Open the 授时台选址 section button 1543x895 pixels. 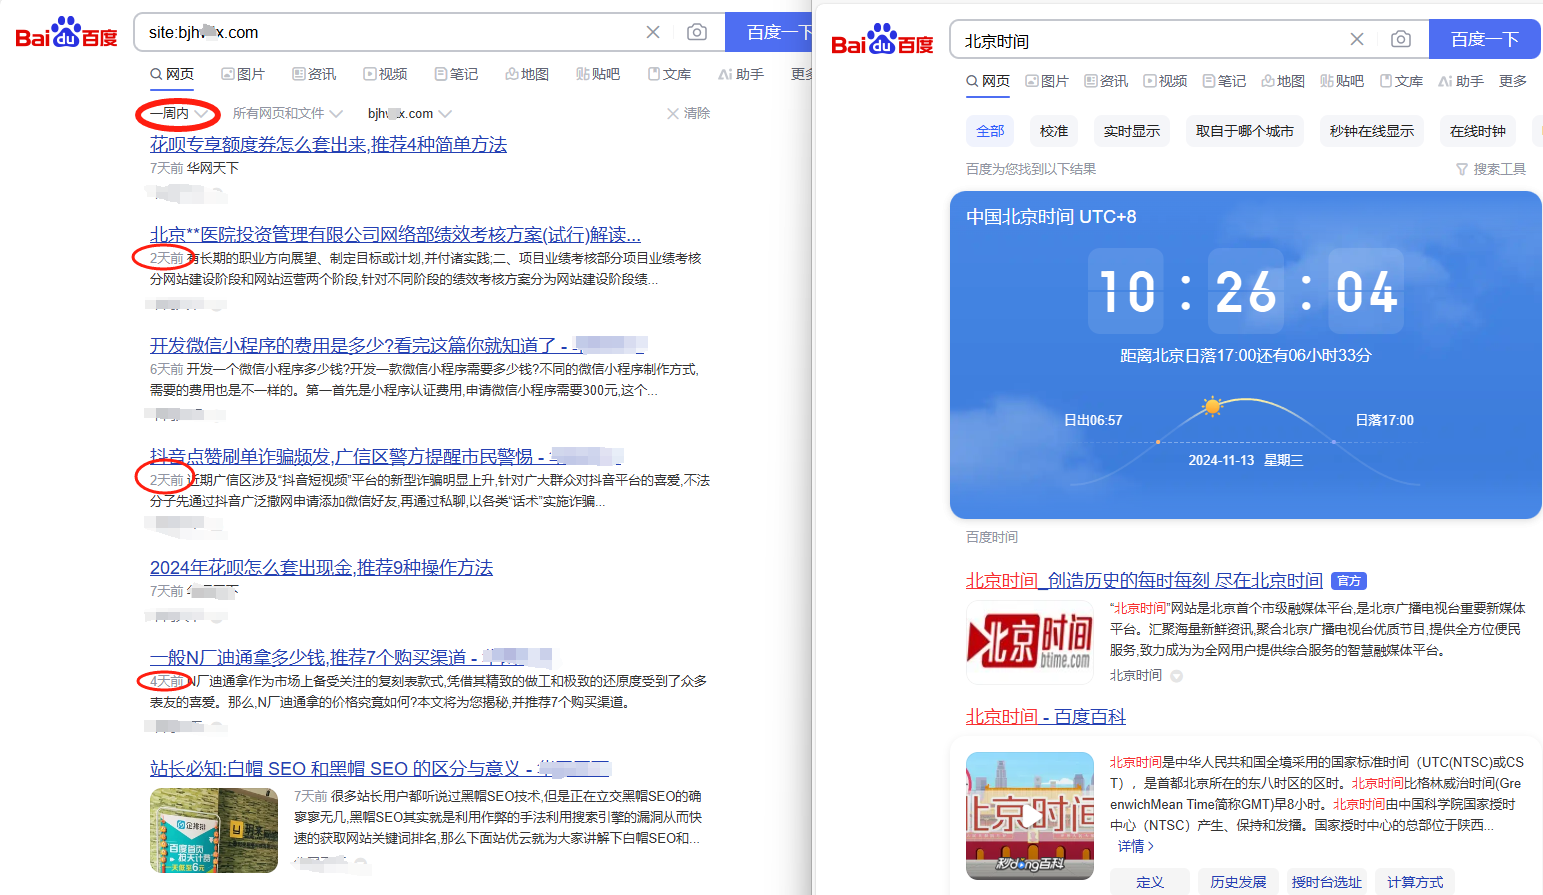tap(1326, 882)
